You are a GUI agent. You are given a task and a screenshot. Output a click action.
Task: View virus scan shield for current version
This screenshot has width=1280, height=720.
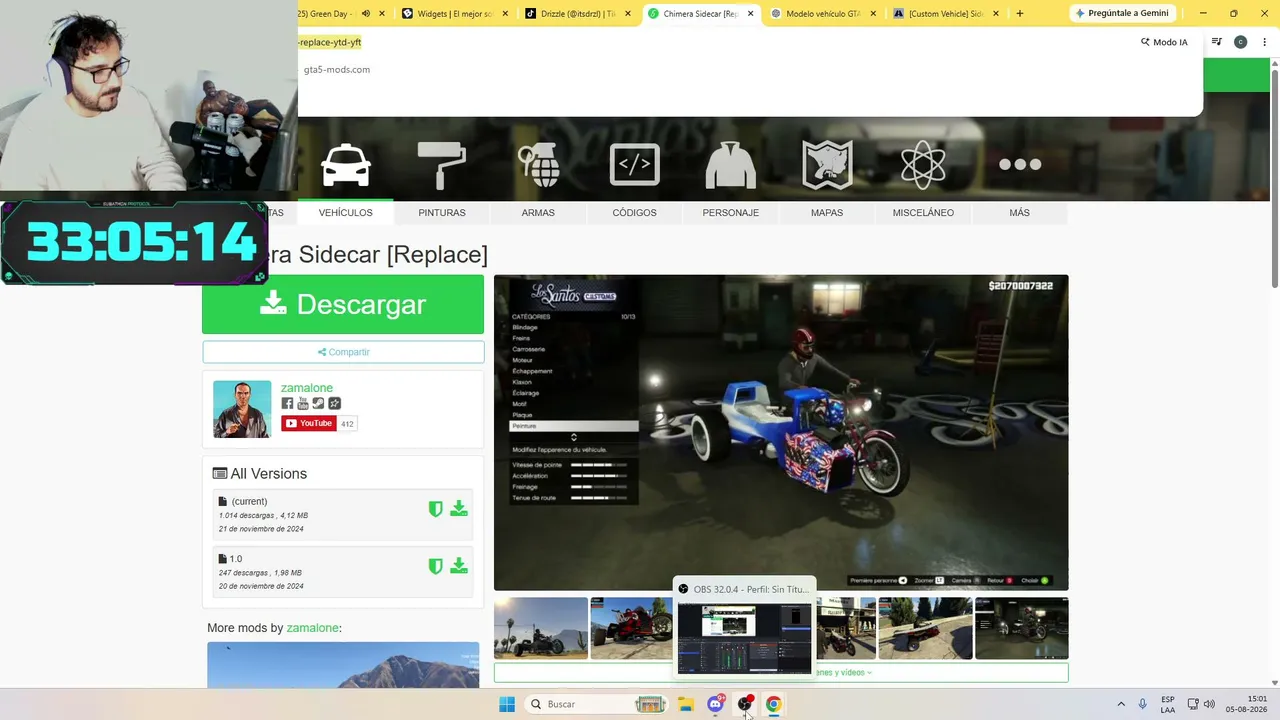click(x=435, y=509)
